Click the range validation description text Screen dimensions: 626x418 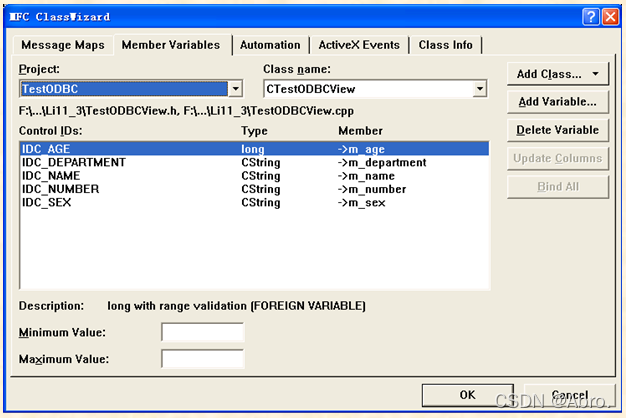click(236, 306)
